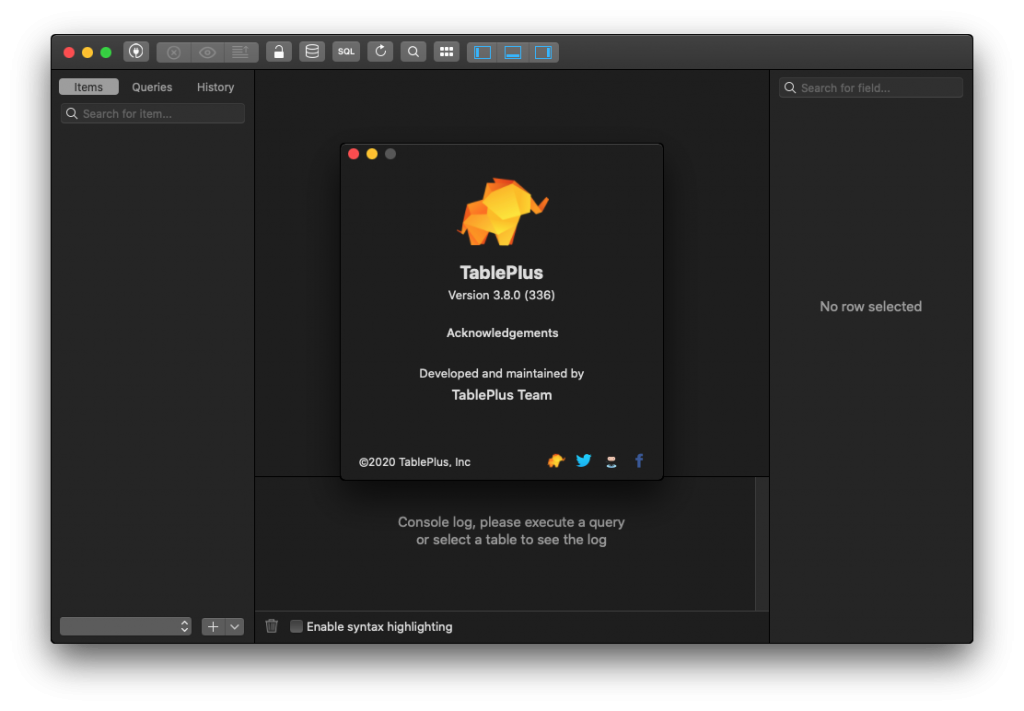Image resolution: width=1024 pixels, height=711 pixels.
Task: Click the Search for item field
Action: (153, 114)
